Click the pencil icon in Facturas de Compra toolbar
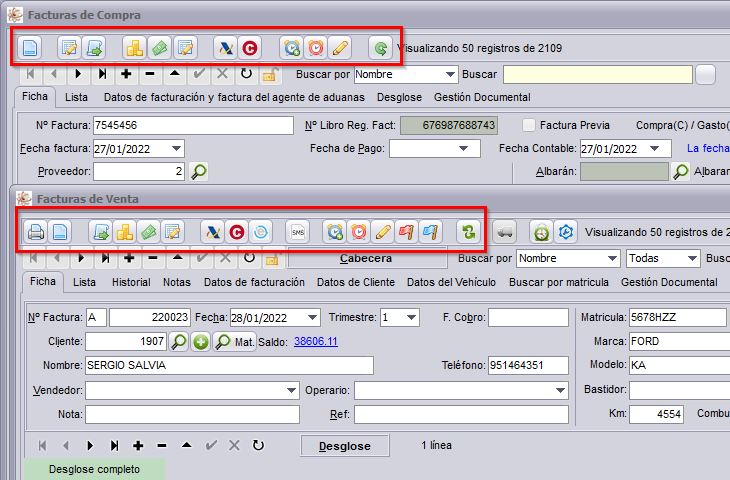 click(340, 48)
